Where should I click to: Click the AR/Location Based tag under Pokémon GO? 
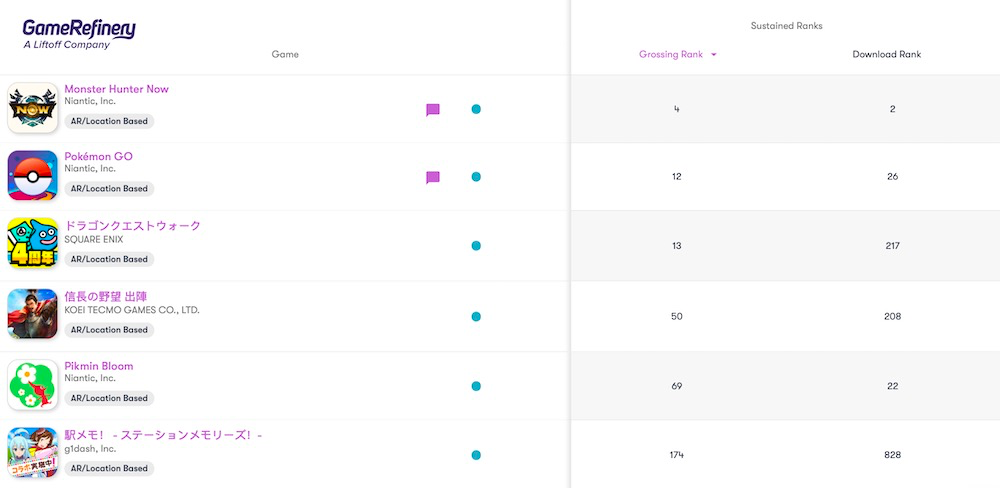tap(109, 188)
